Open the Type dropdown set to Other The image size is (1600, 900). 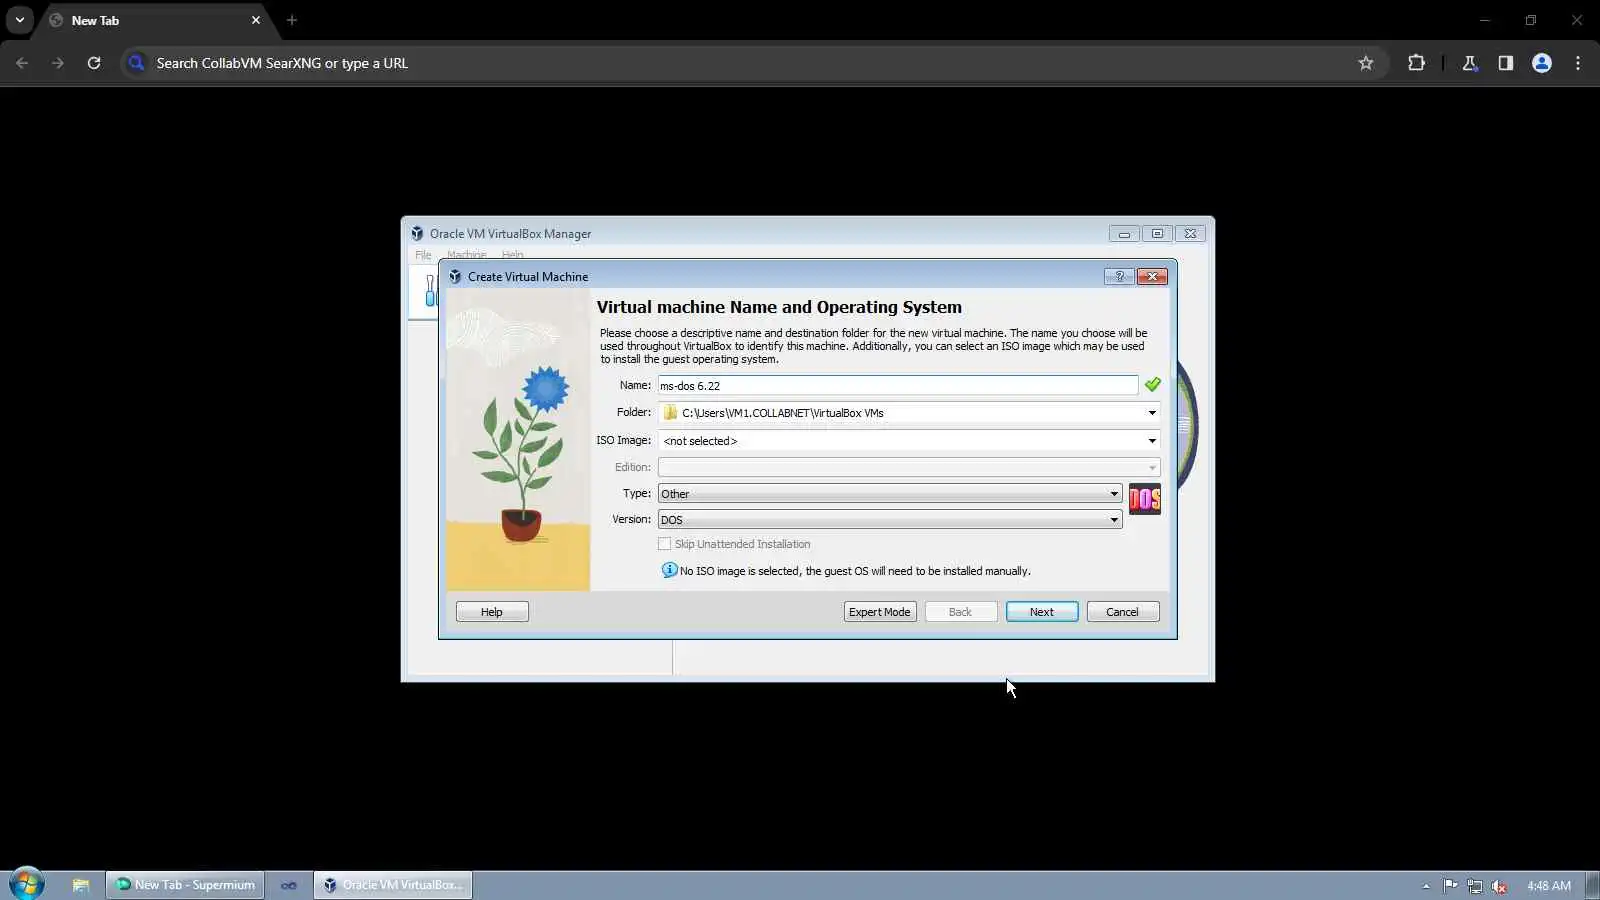pos(889,494)
